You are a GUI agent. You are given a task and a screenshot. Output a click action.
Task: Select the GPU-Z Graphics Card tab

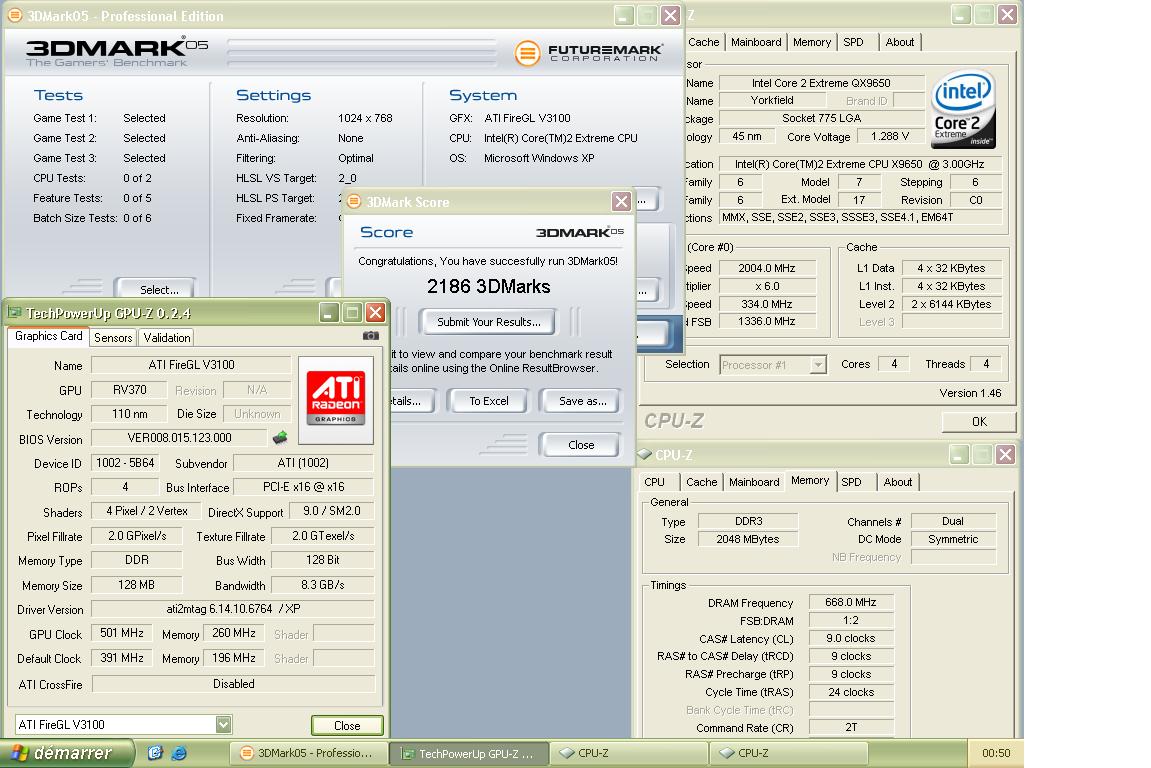(x=48, y=336)
